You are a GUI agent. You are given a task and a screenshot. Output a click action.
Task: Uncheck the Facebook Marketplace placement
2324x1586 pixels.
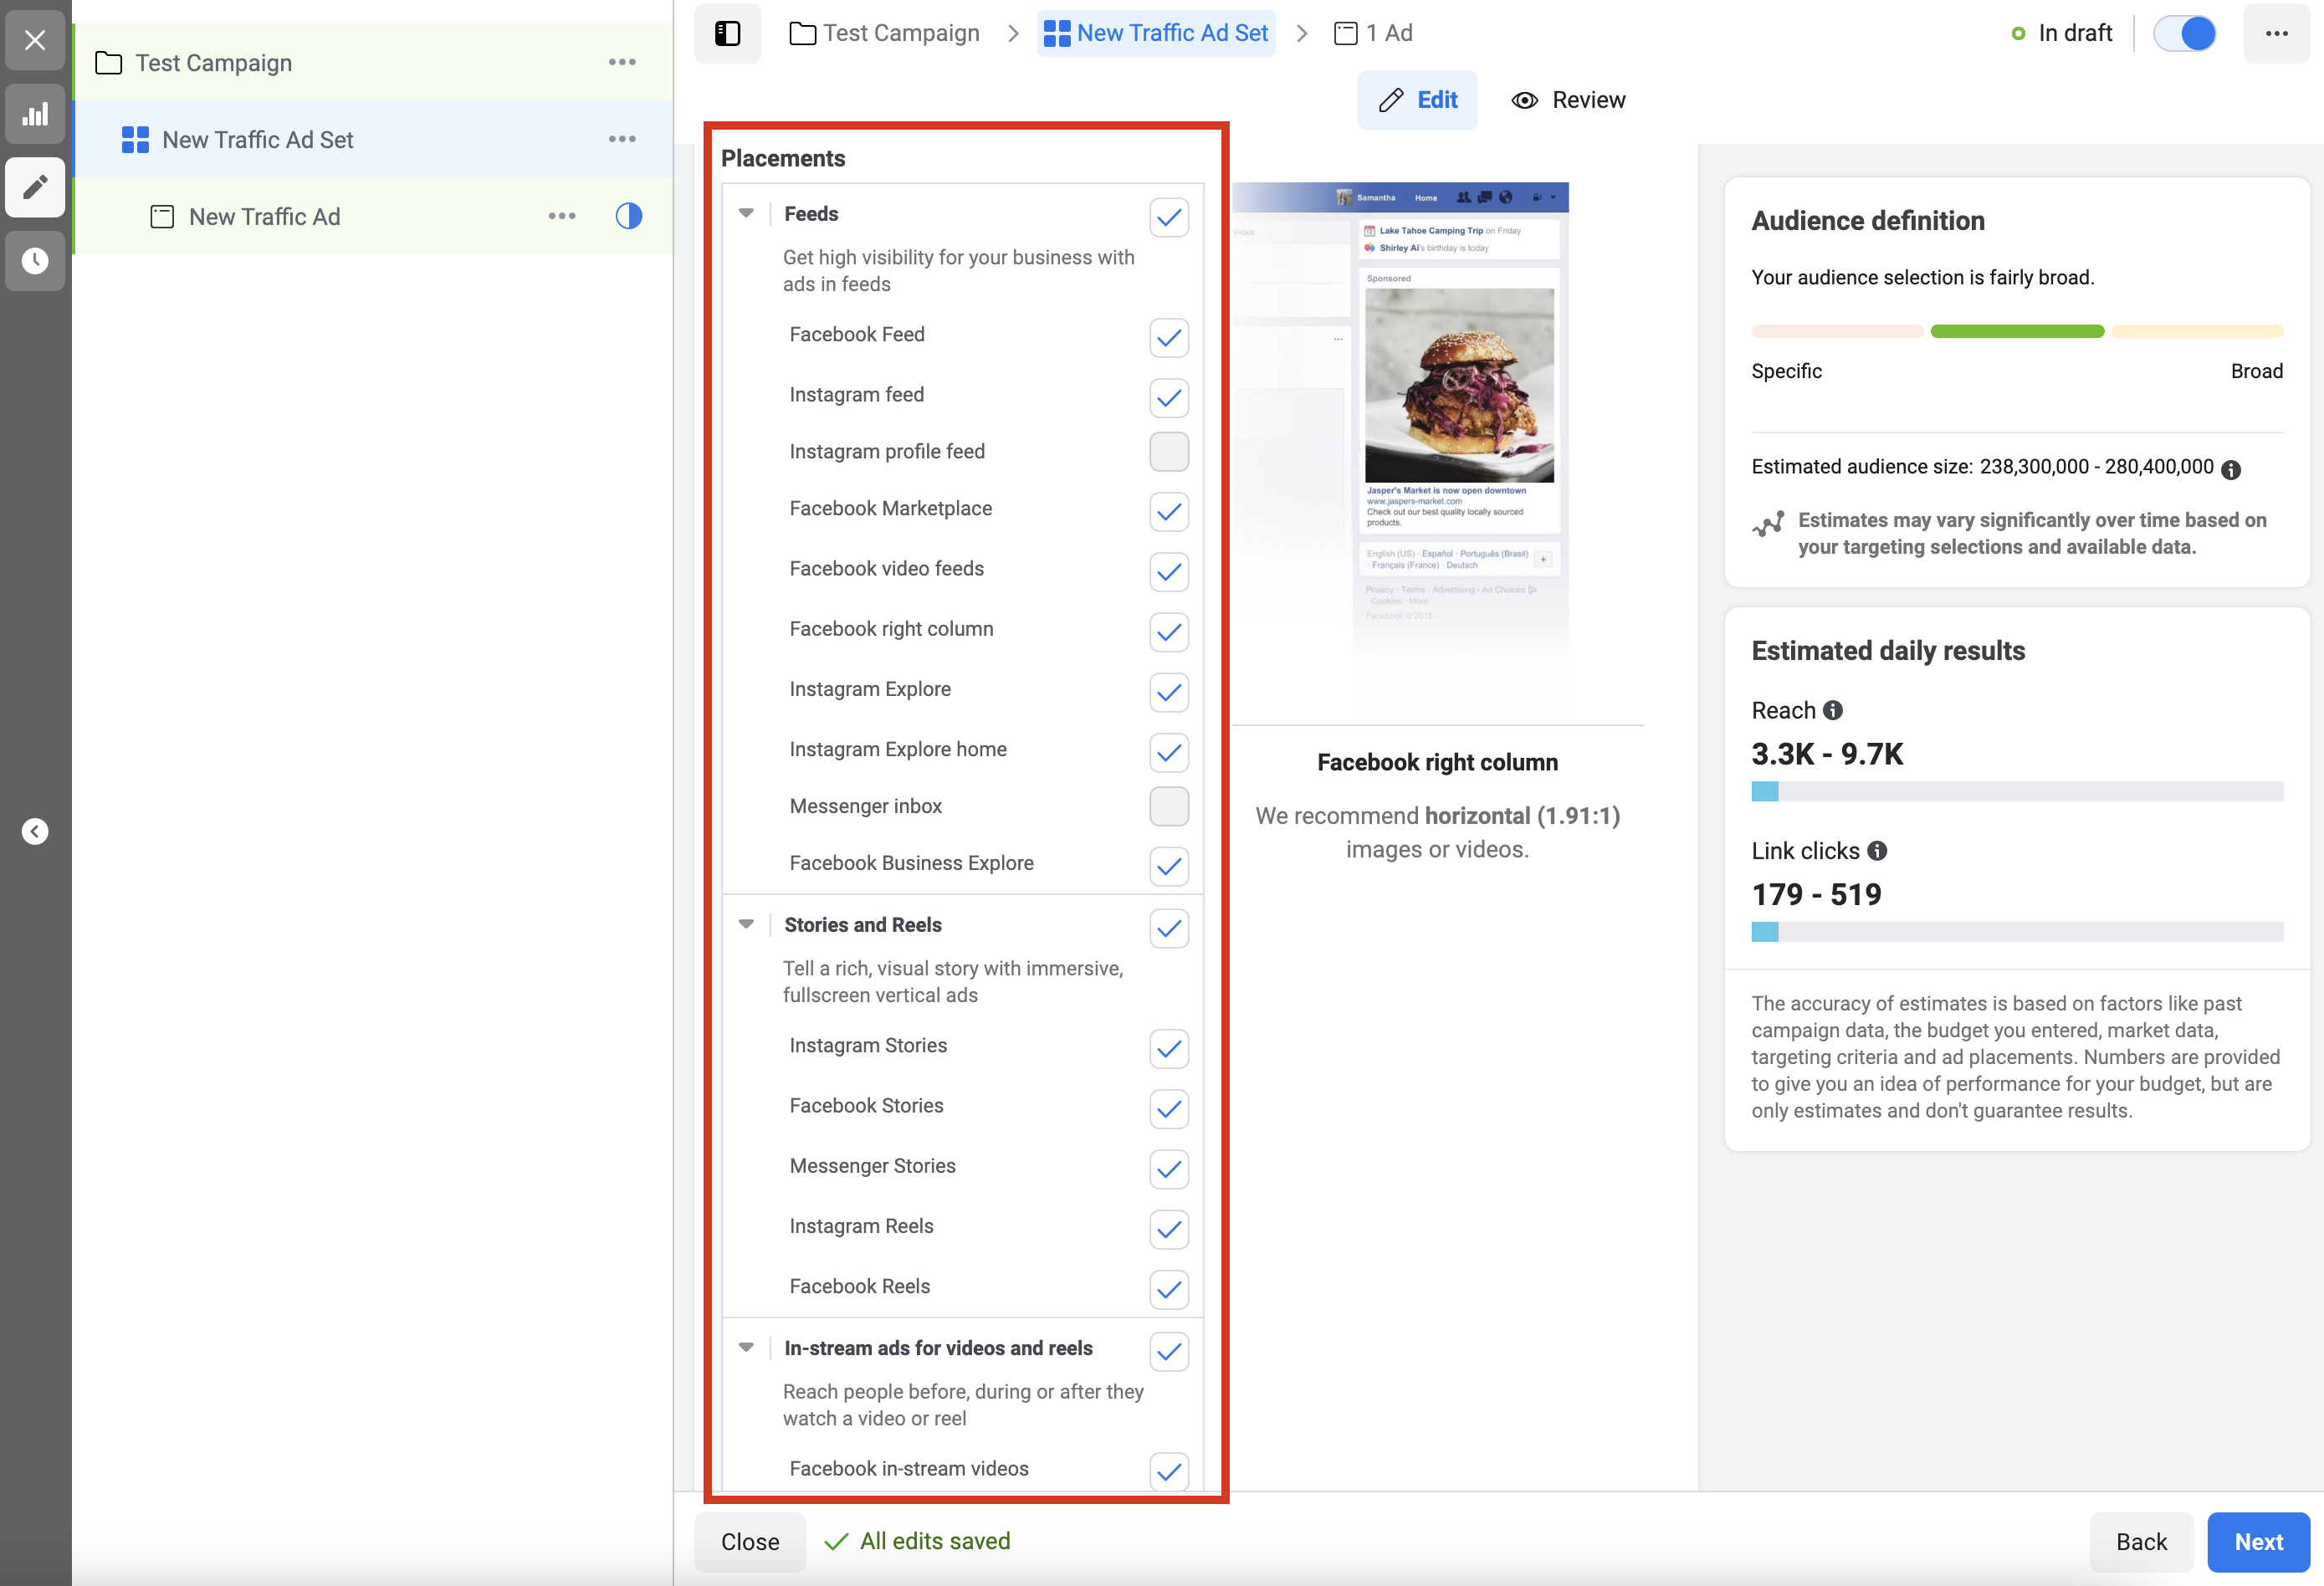click(x=1168, y=511)
